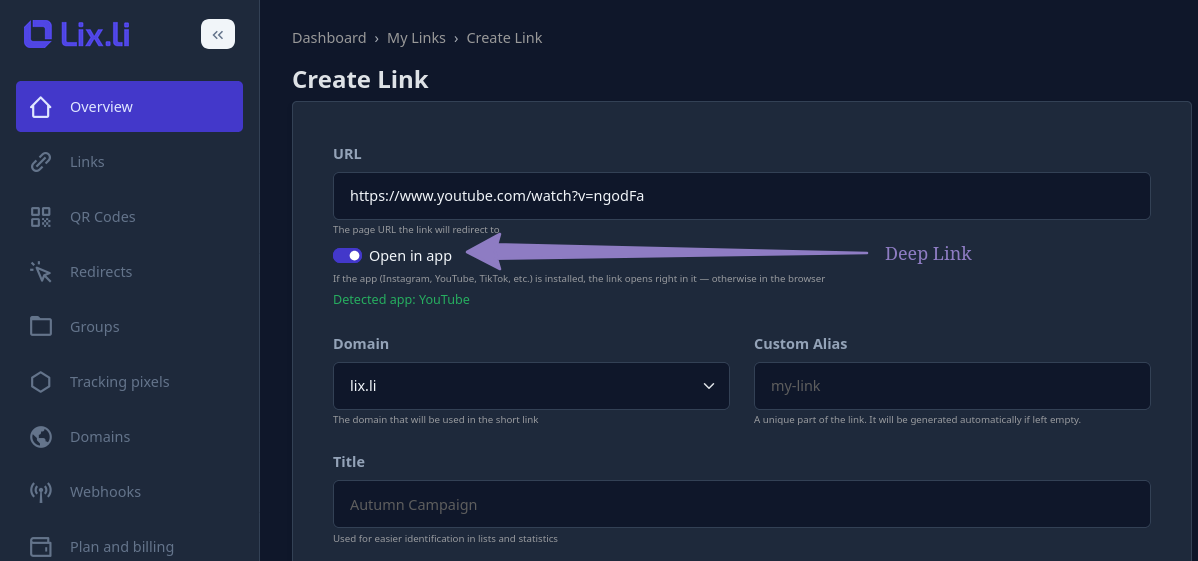Screen dimensions: 1198x561
Task: Navigate to Groups
Action: point(129,327)
